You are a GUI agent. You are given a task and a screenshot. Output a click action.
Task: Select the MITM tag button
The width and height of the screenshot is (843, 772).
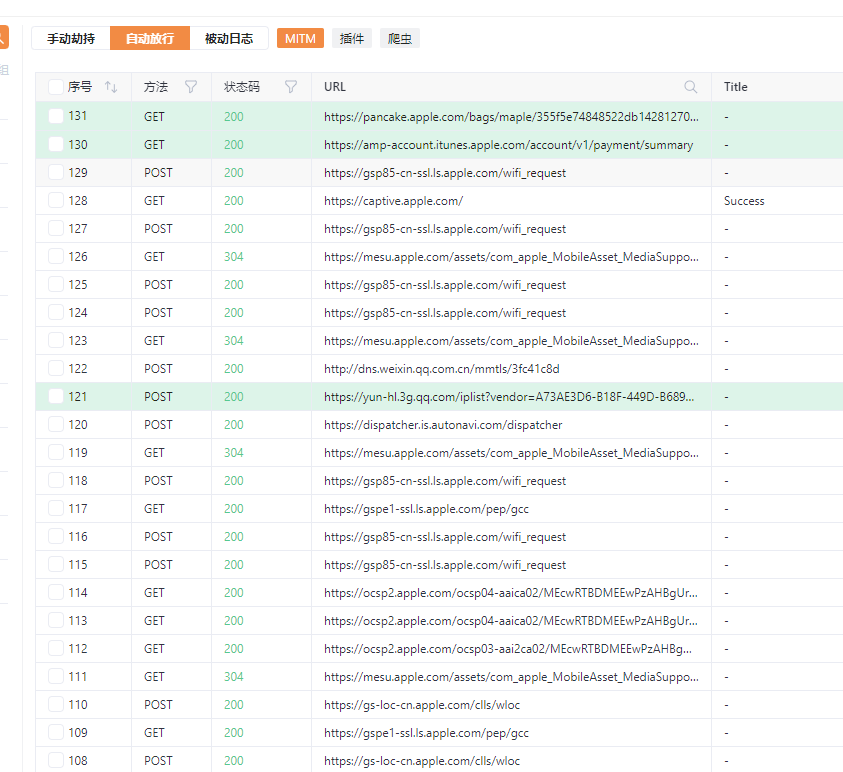pyautogui.click(x=300, y=38)
